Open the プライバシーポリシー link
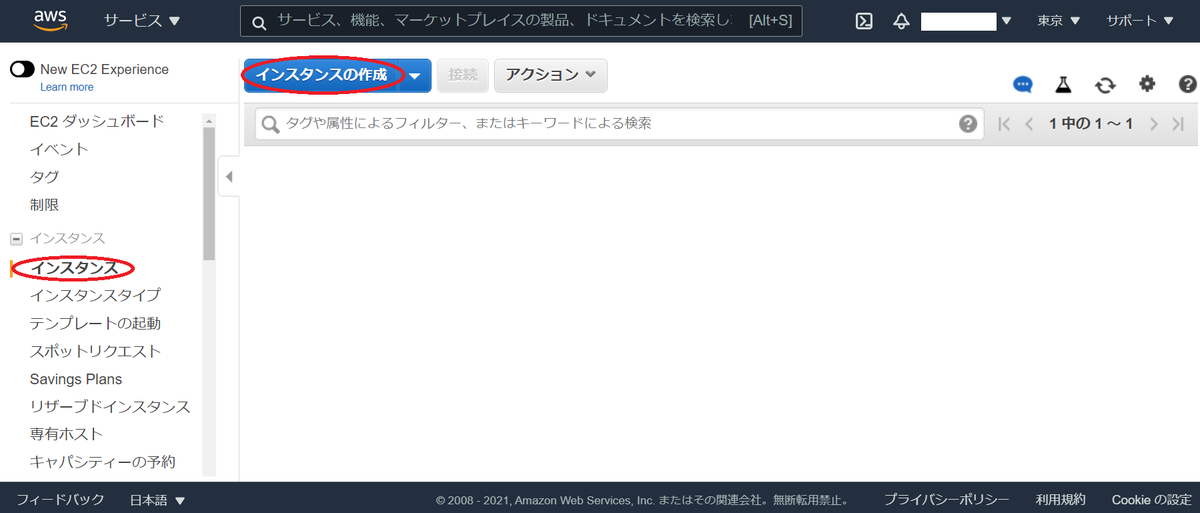Viewport: 1200px width, 513px height. (946, 499)
